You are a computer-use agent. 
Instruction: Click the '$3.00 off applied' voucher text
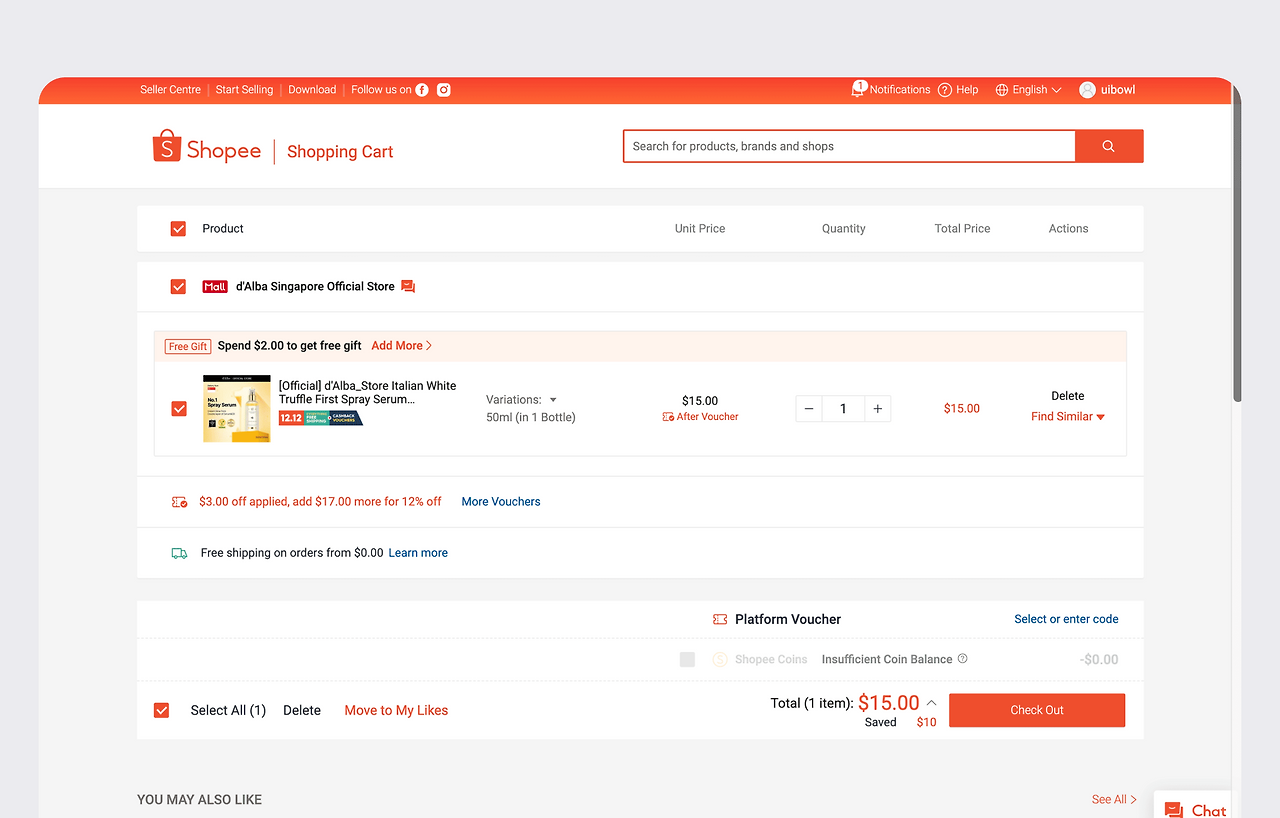(x=320, y=502)
